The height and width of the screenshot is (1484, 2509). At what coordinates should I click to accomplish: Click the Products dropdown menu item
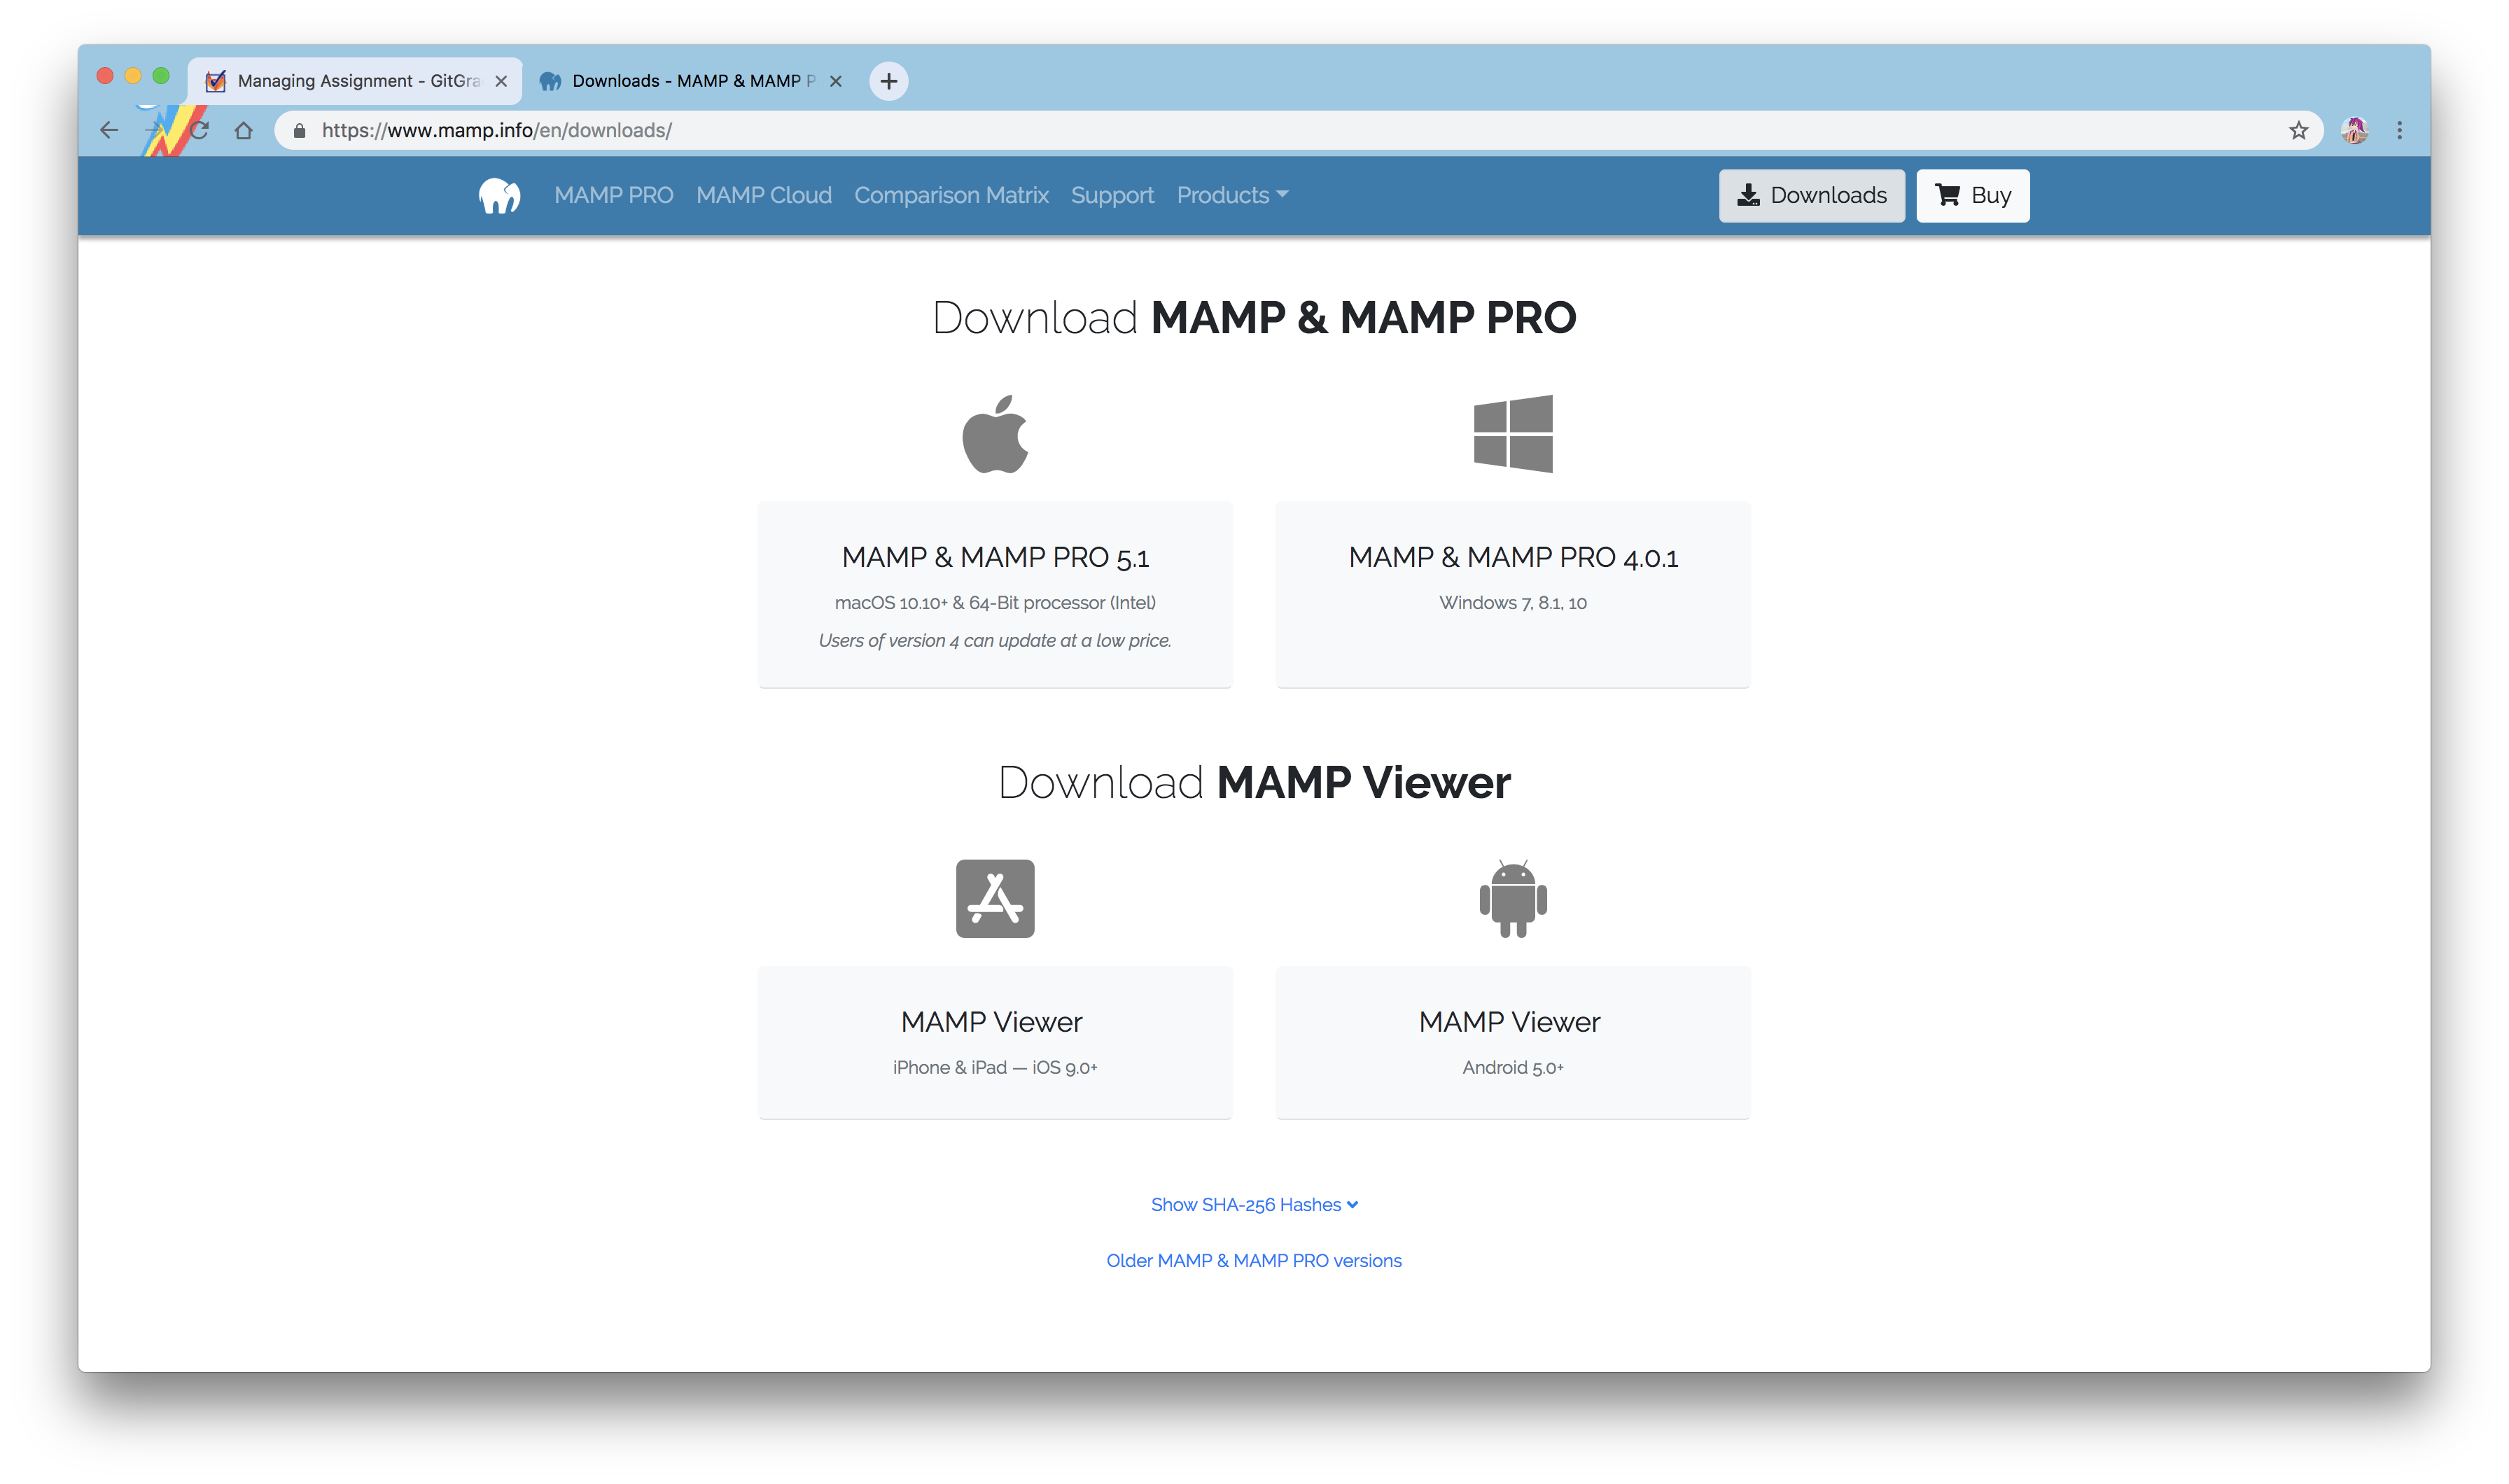tap(1231, 195)
